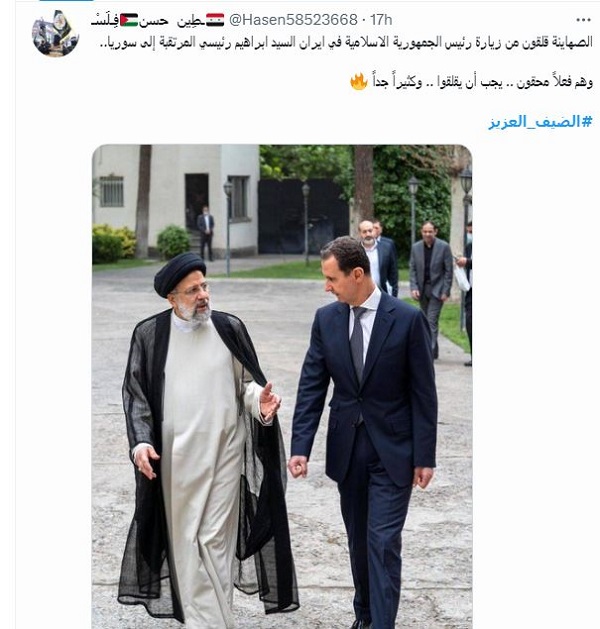Screen dimensions: 600x629
Task: Open the @Hasen58523668 profile handle
Action: (293, 20)
